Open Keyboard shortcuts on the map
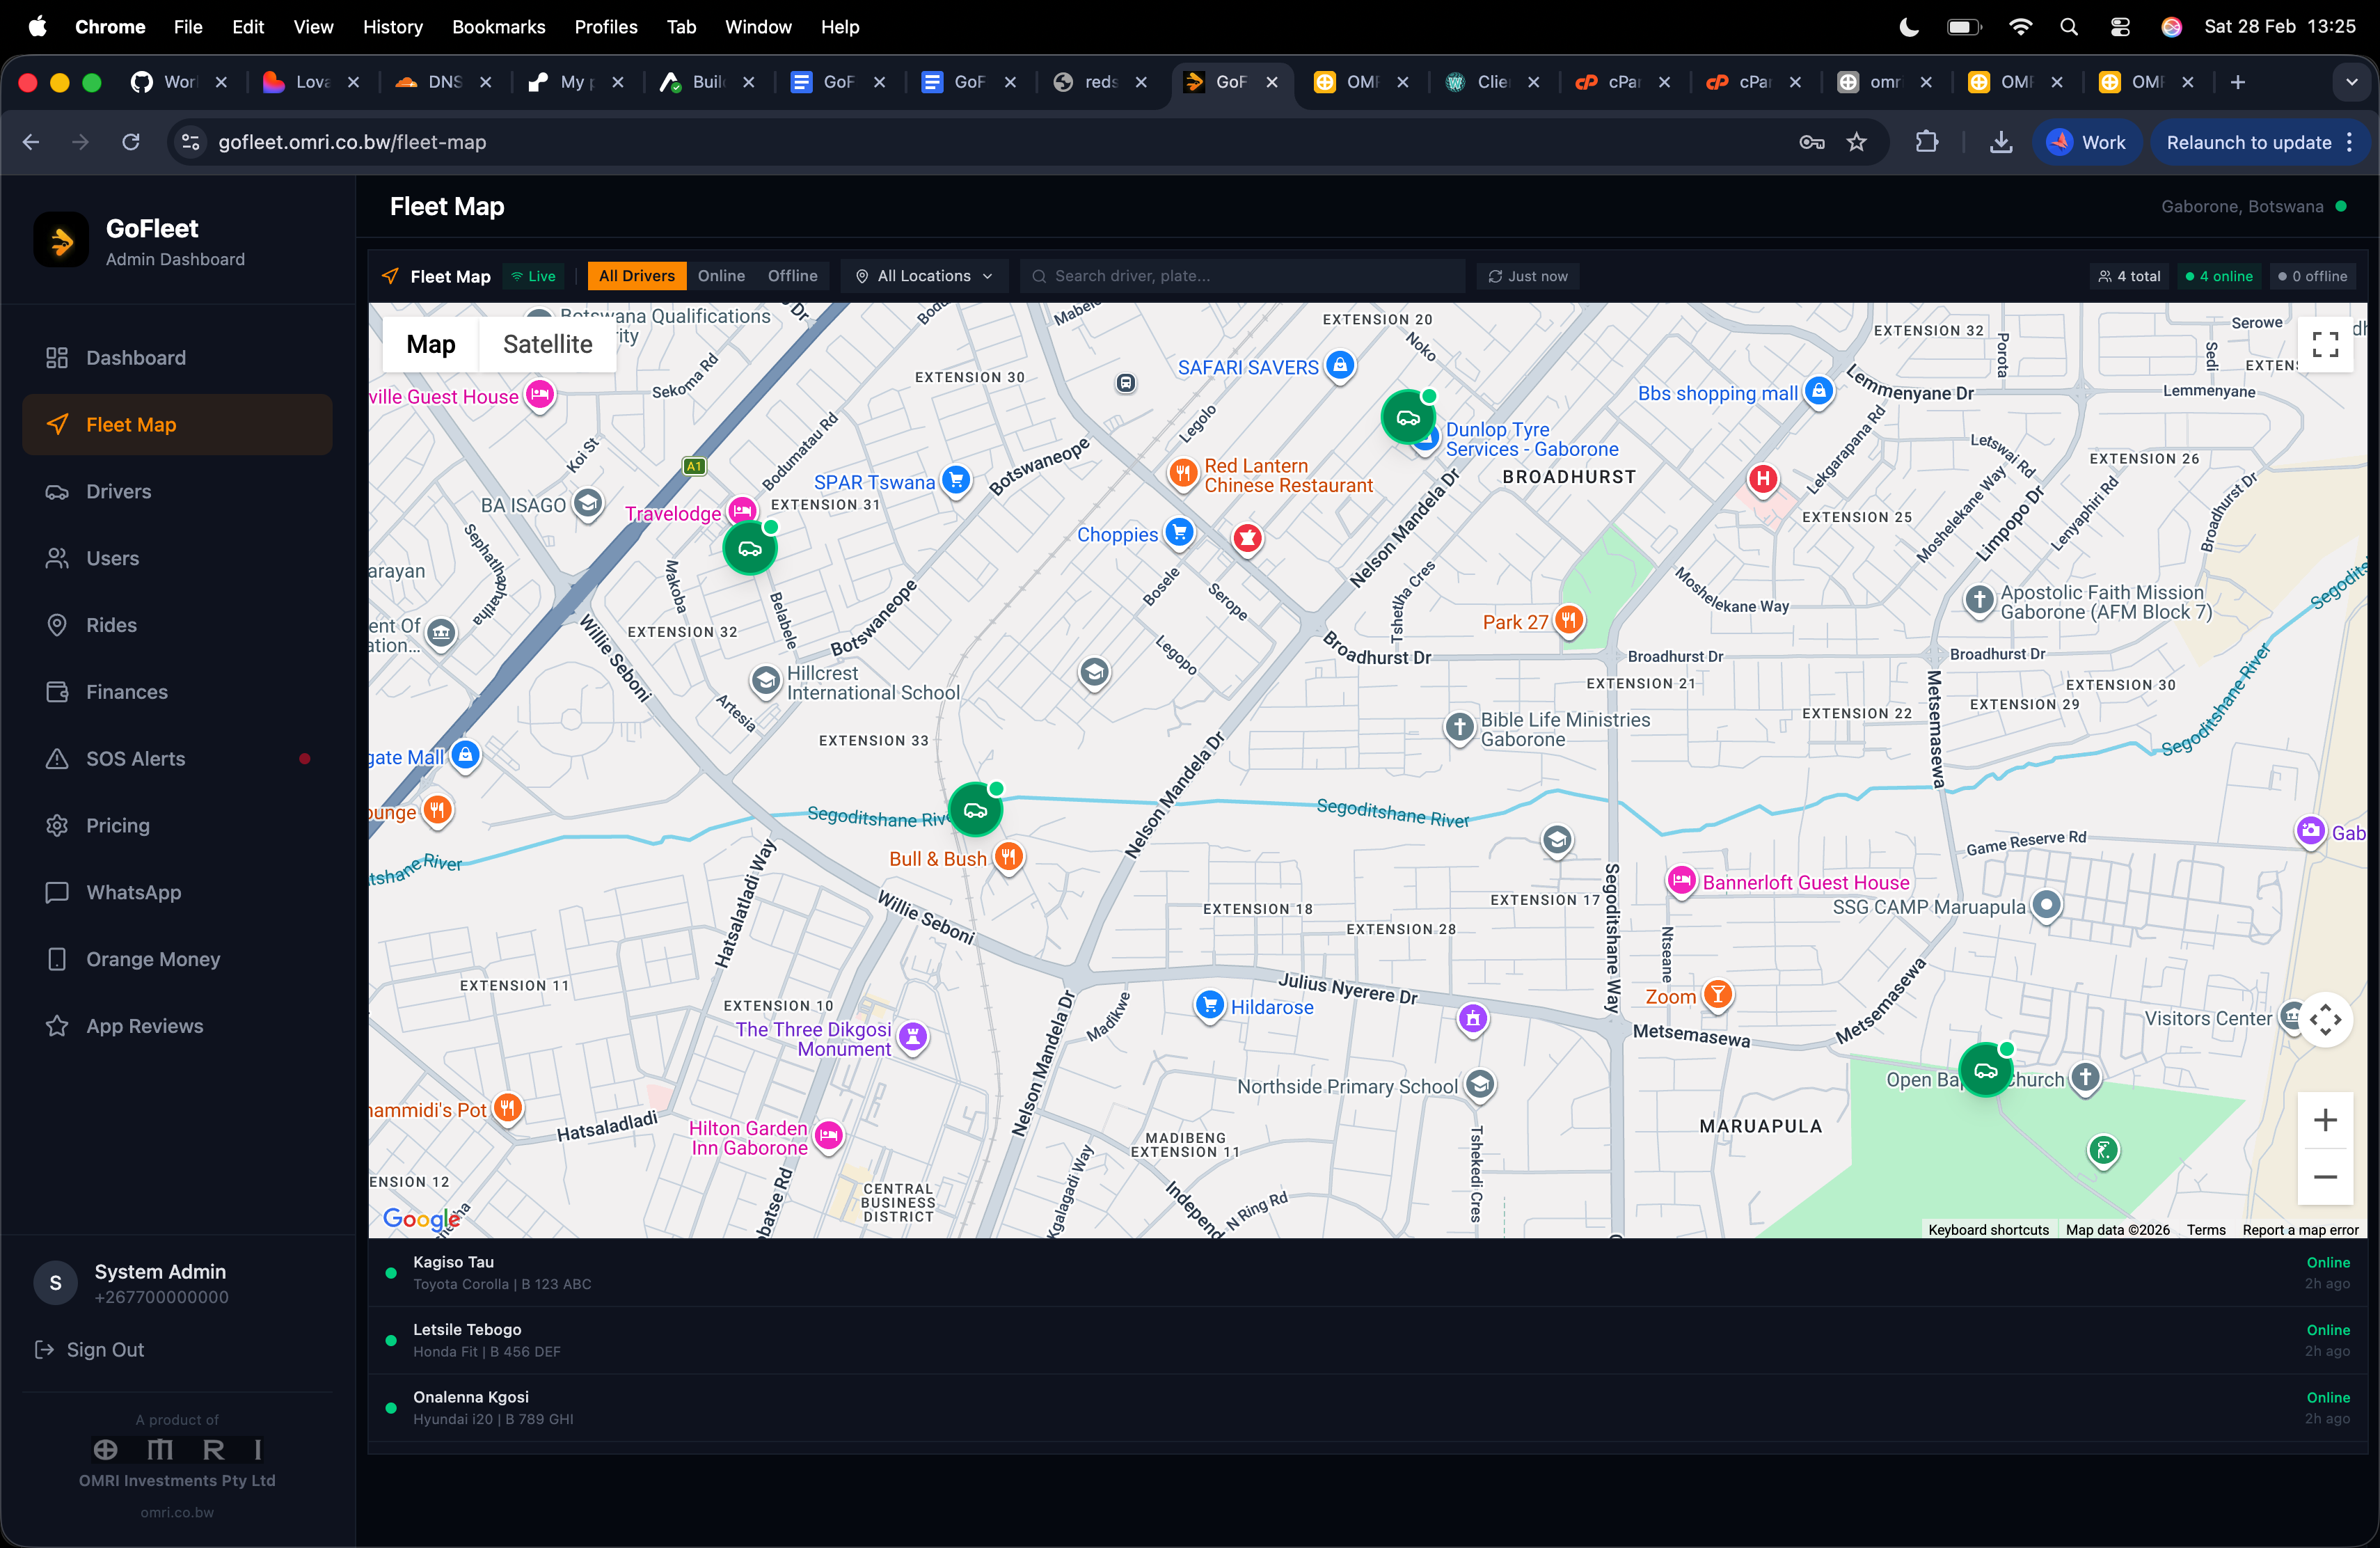2380x1548 pixels. (1988, 1230)
